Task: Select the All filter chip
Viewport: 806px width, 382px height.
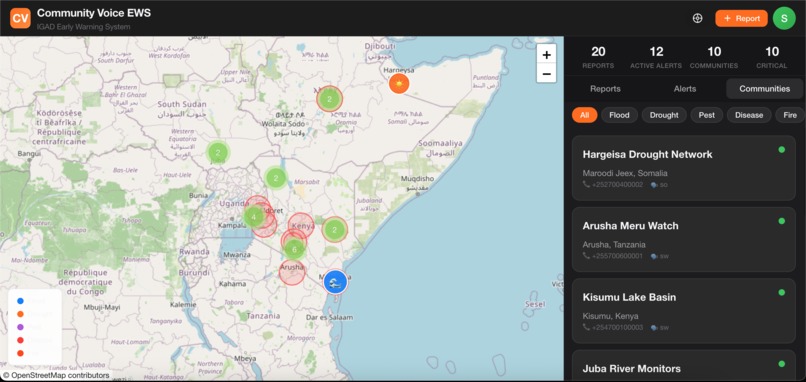Action: tap(584, 115)
